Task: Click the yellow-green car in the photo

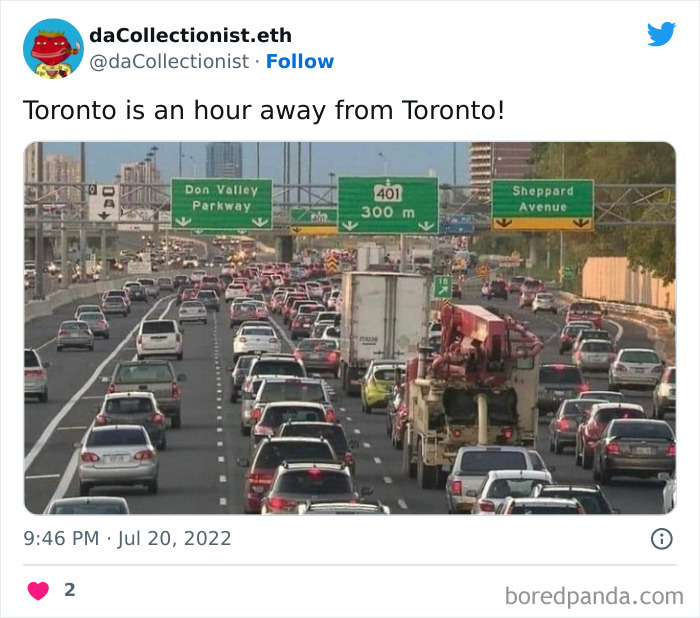Action: coord(379,386)
